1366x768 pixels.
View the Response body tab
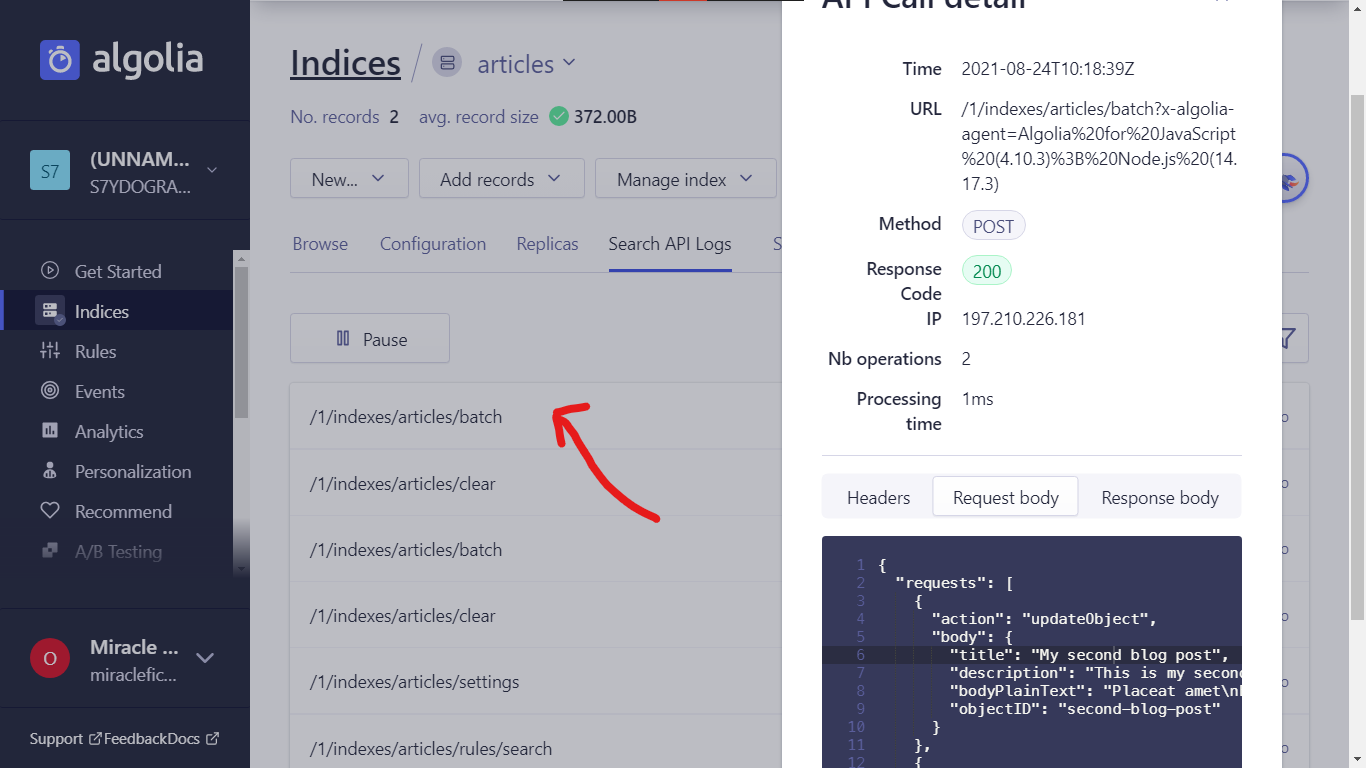pos(1159,497)
